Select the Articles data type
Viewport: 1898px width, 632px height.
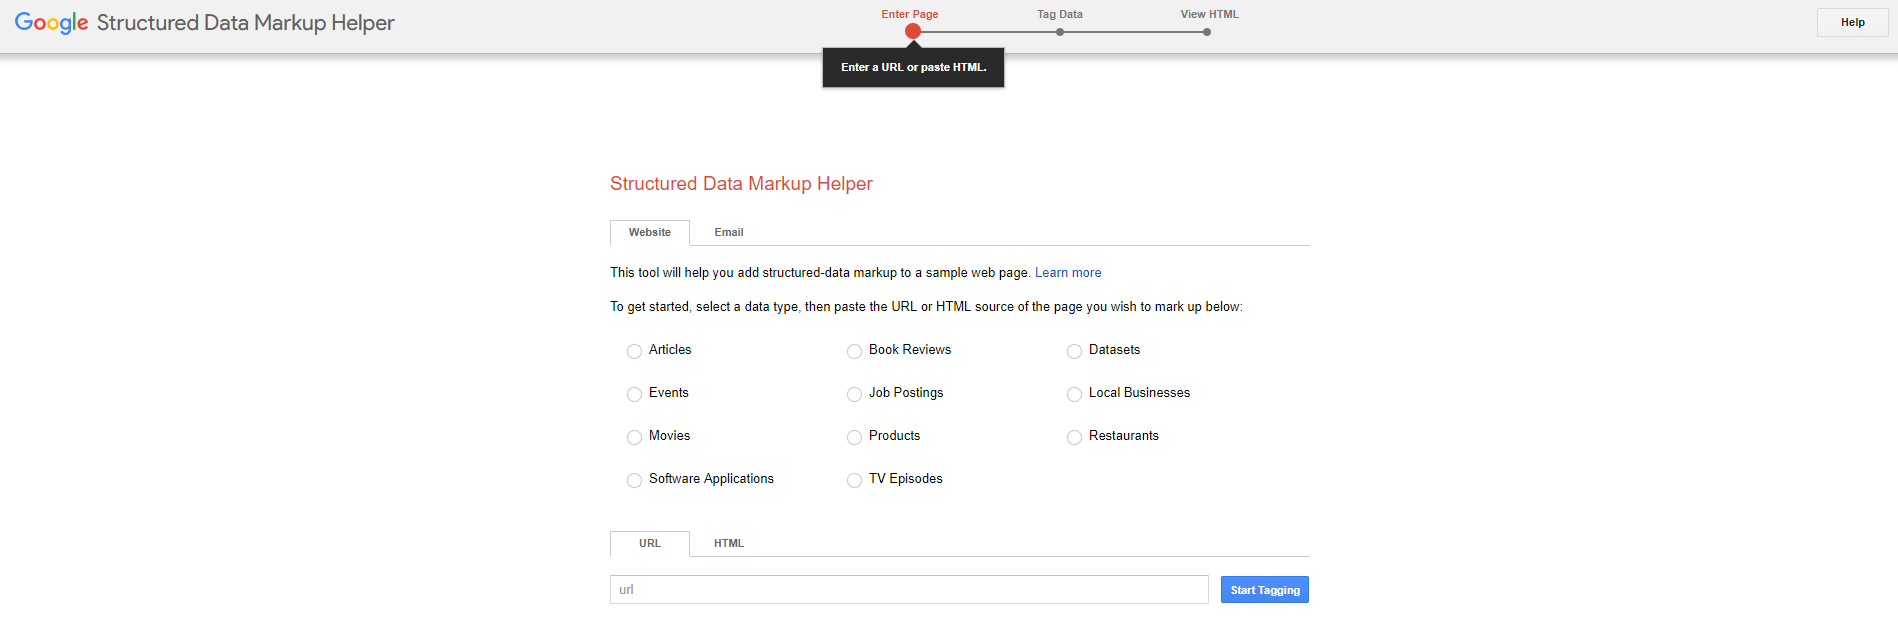tap(634, 351)
